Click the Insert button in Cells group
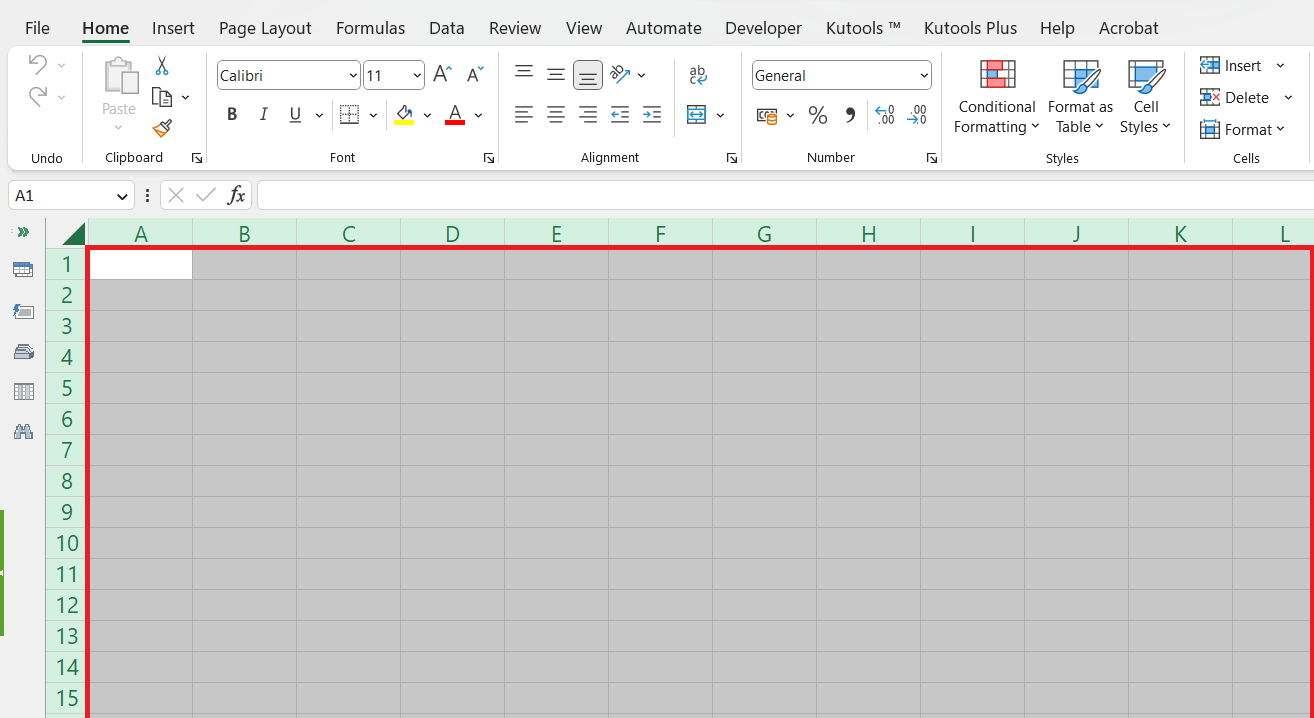1314x718 pixels. click(1235, 65)
